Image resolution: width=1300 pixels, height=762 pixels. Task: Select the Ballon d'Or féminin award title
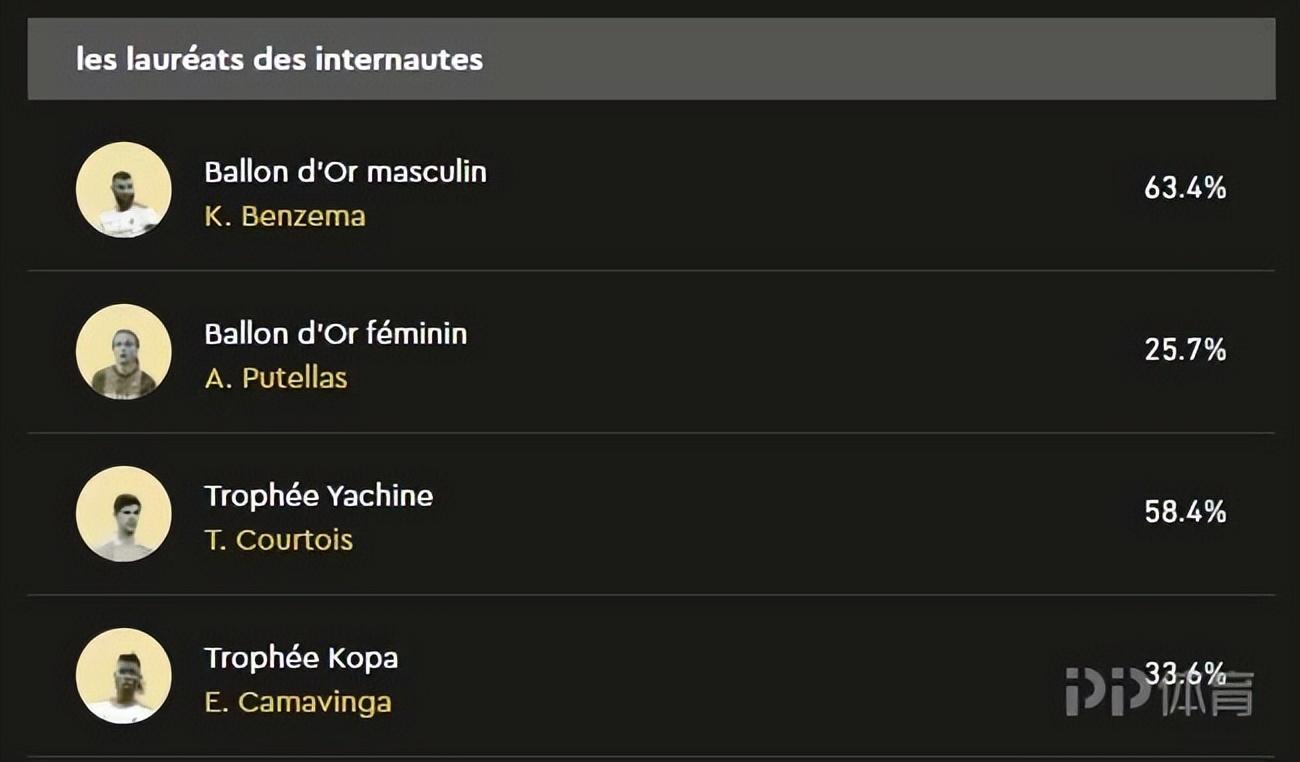coord(335,334)
